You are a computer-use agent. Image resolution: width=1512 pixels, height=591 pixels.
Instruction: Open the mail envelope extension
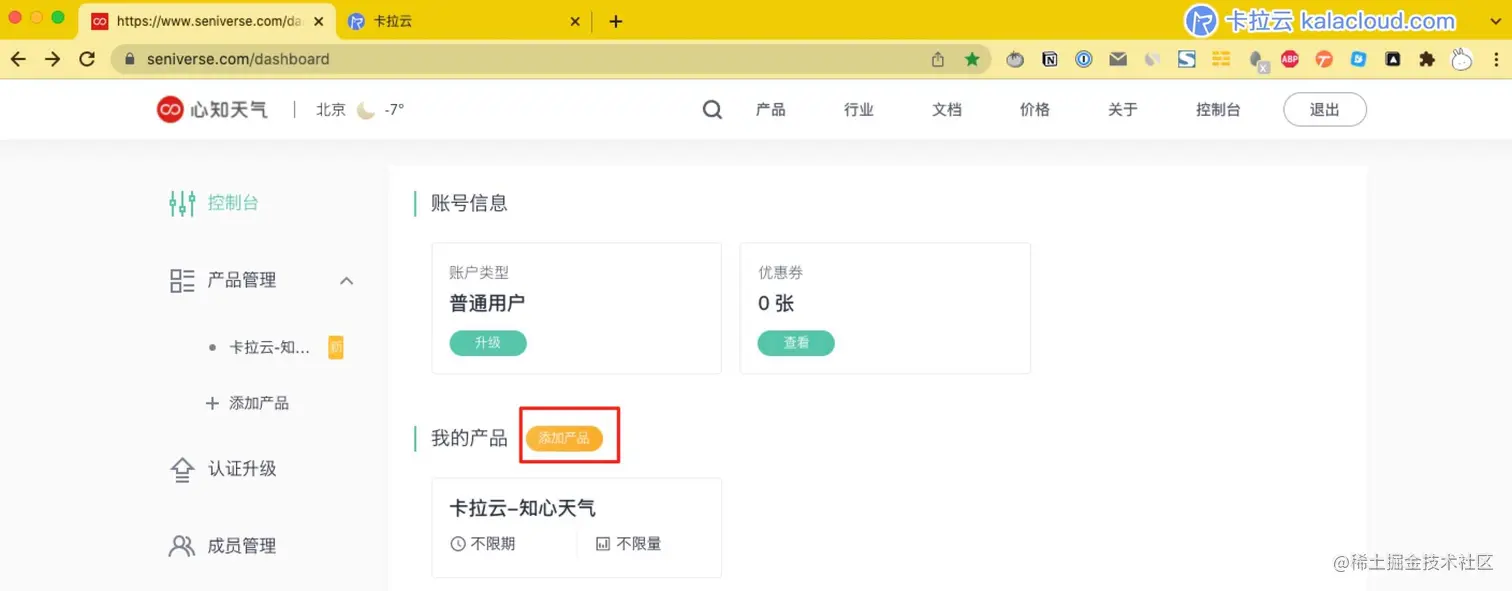pos(1118,59)
